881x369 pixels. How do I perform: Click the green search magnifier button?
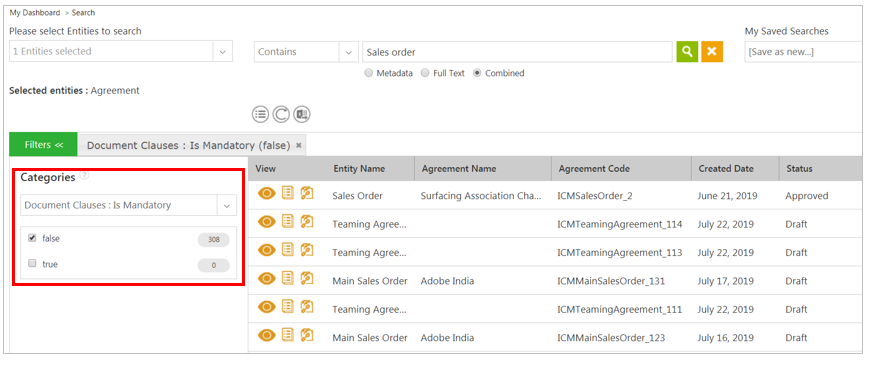tap(687, 52)
